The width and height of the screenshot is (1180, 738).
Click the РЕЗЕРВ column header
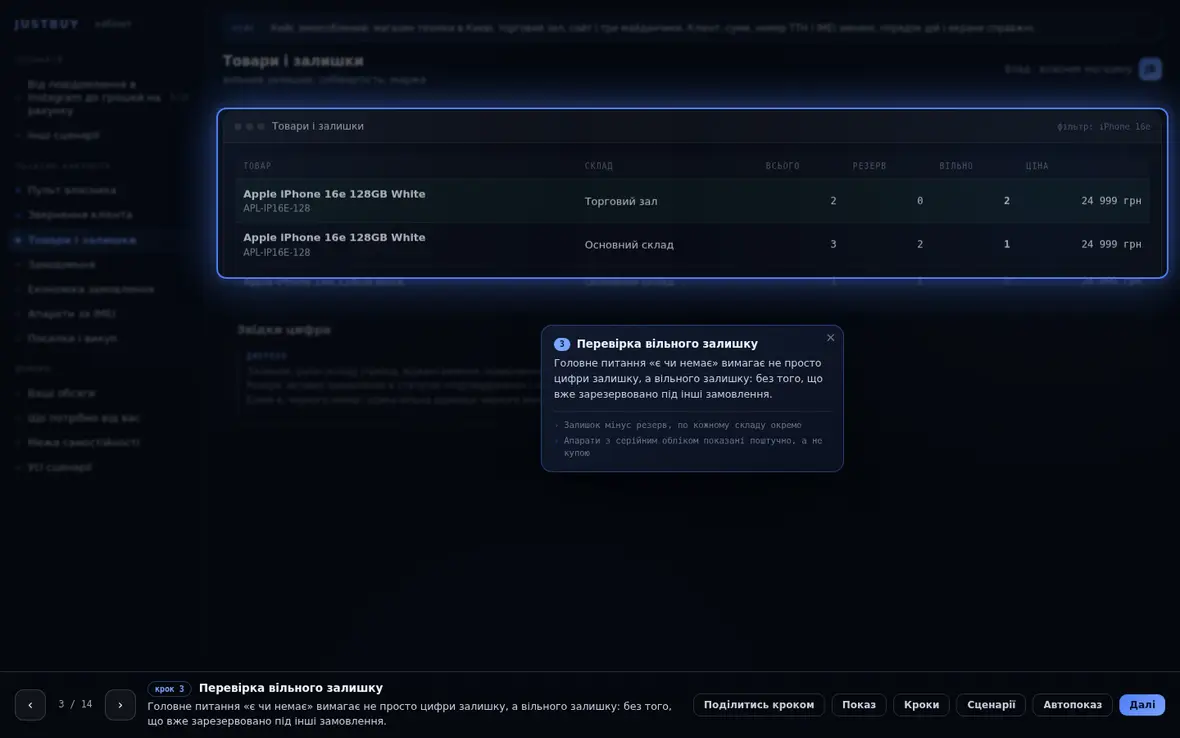click(x=869, y=166)
